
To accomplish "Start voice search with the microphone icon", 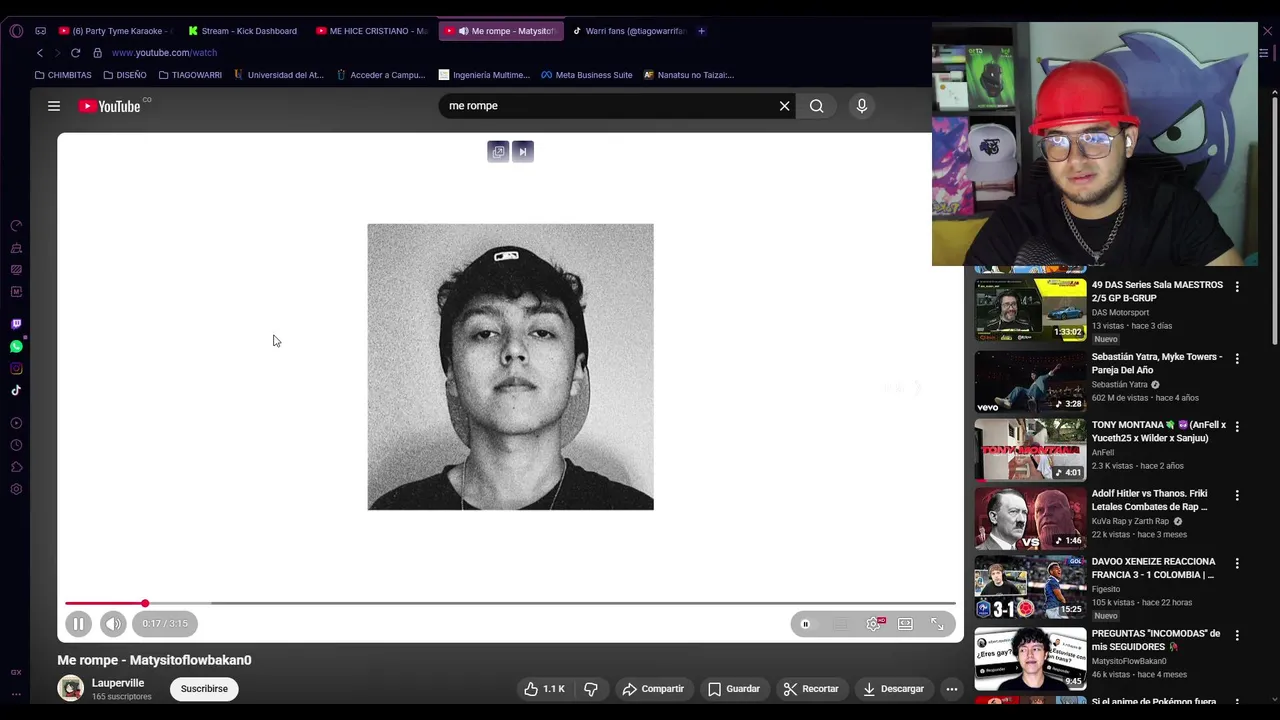I will 862,106.
